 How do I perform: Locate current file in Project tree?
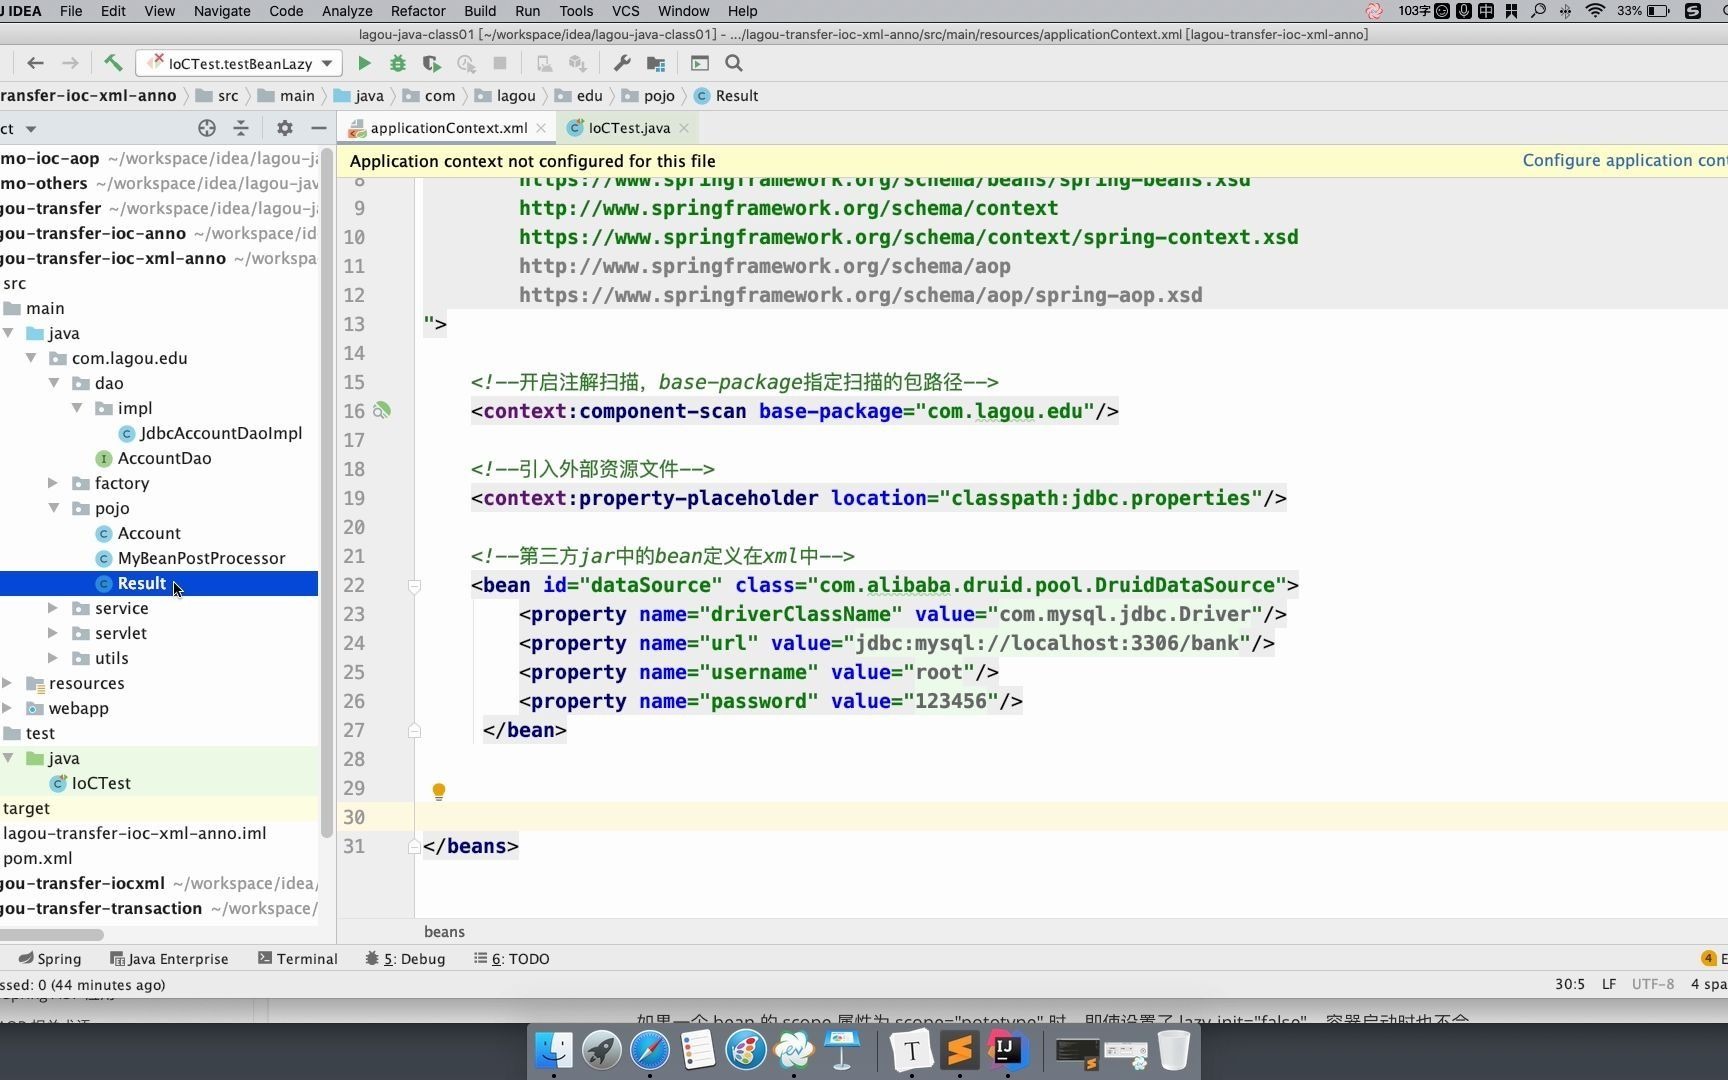tap(207, 128)
